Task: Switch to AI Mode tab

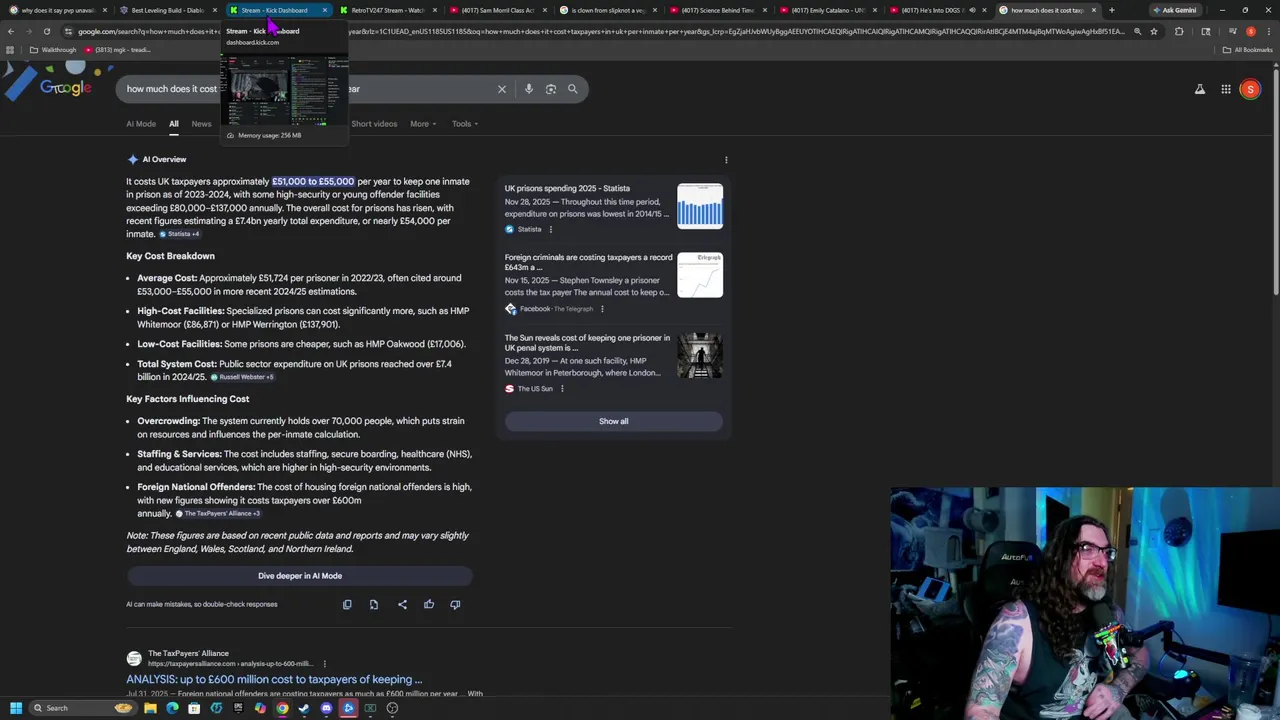Action: (x=141, y=124)
